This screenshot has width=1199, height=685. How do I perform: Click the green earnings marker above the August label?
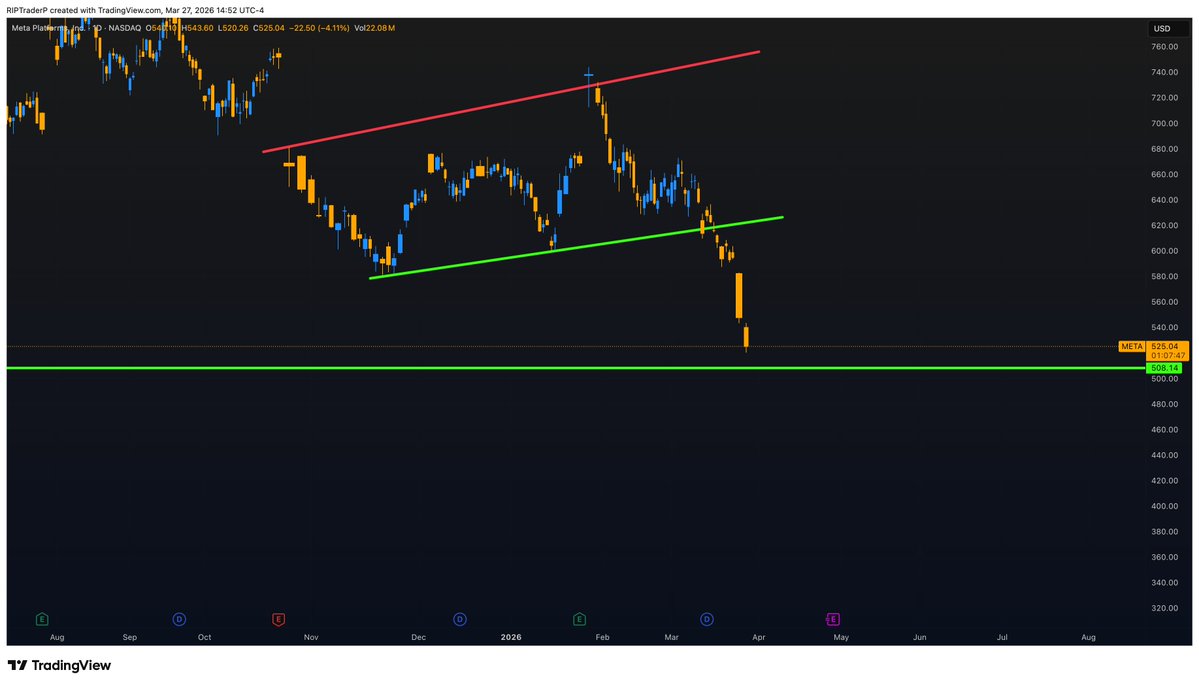coord(41,619)
